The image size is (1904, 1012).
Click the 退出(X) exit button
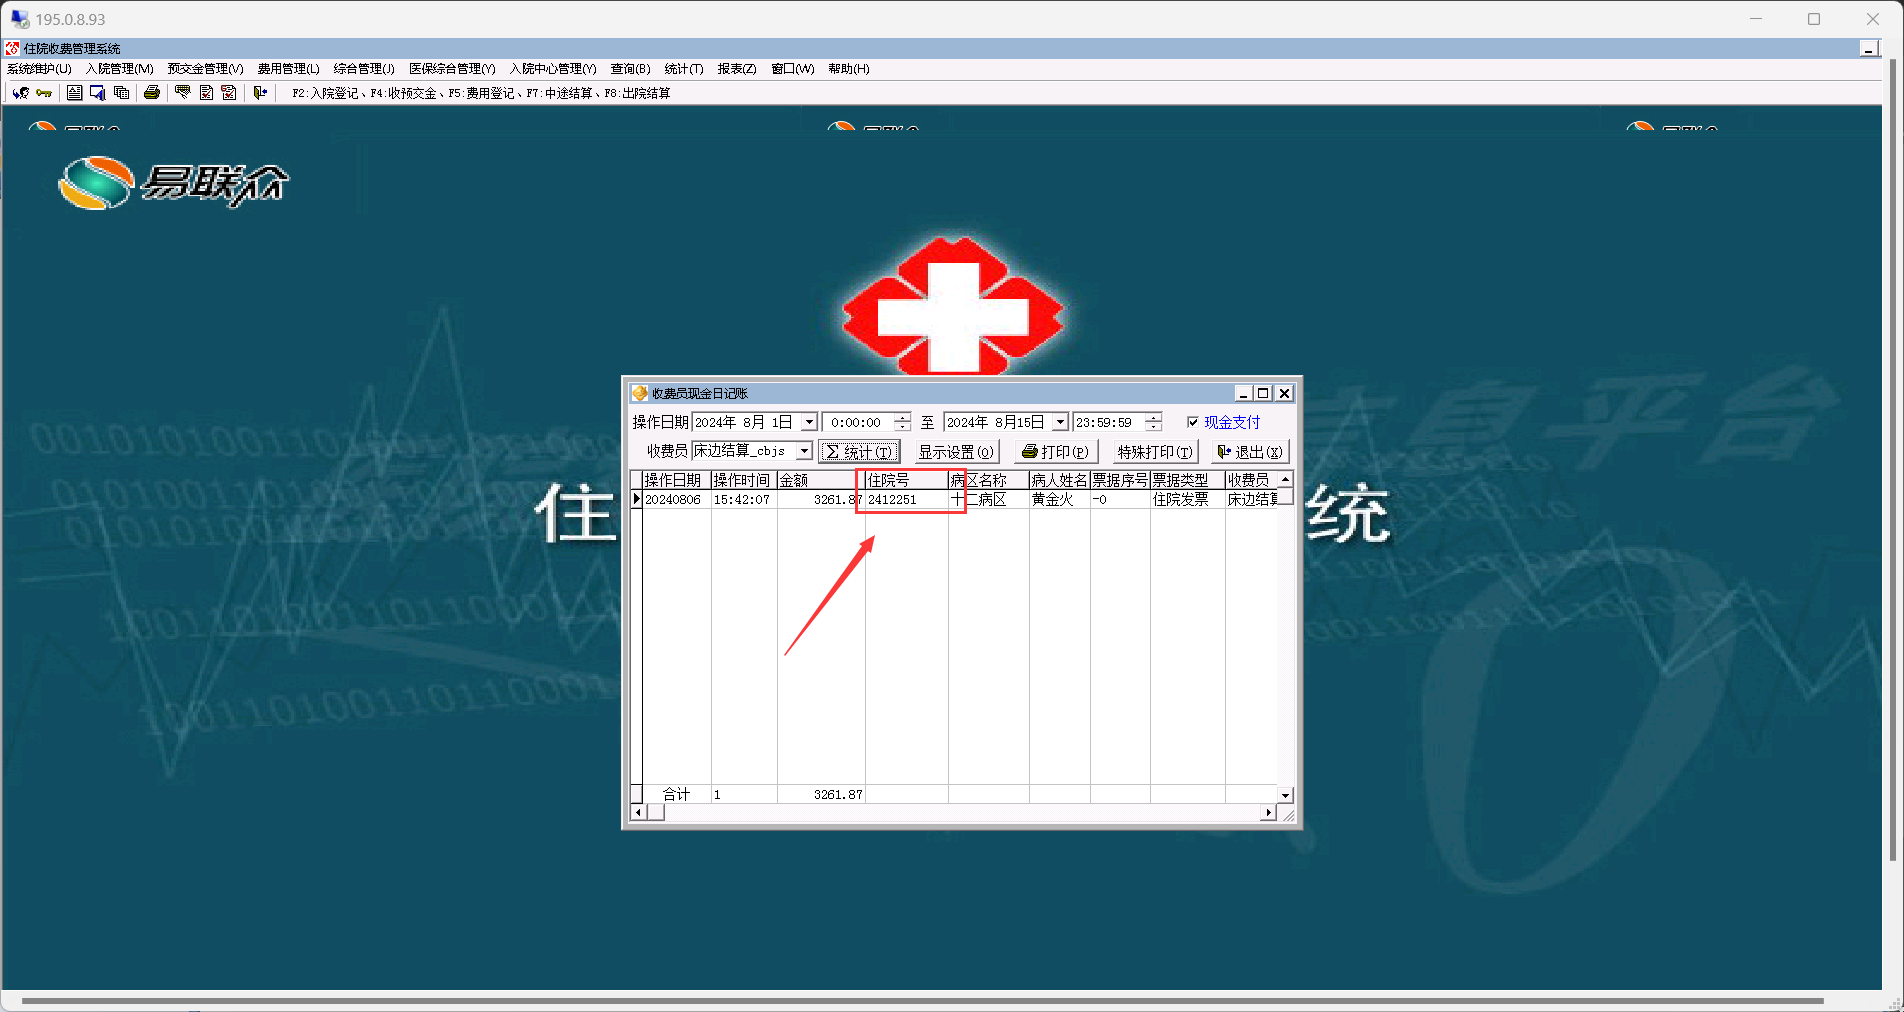pyautogui.click(x=1250, y=452)
